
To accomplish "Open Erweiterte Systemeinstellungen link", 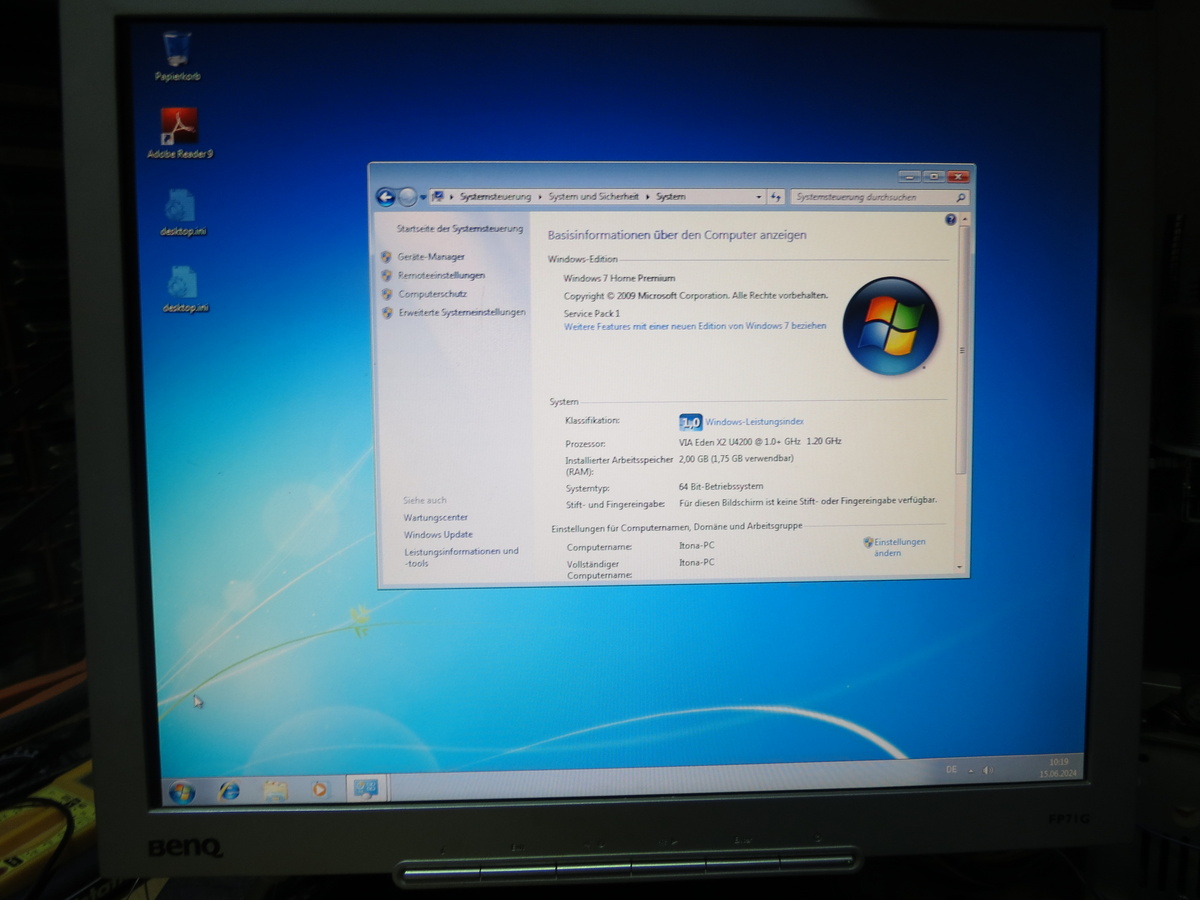I will pos(462,312).
